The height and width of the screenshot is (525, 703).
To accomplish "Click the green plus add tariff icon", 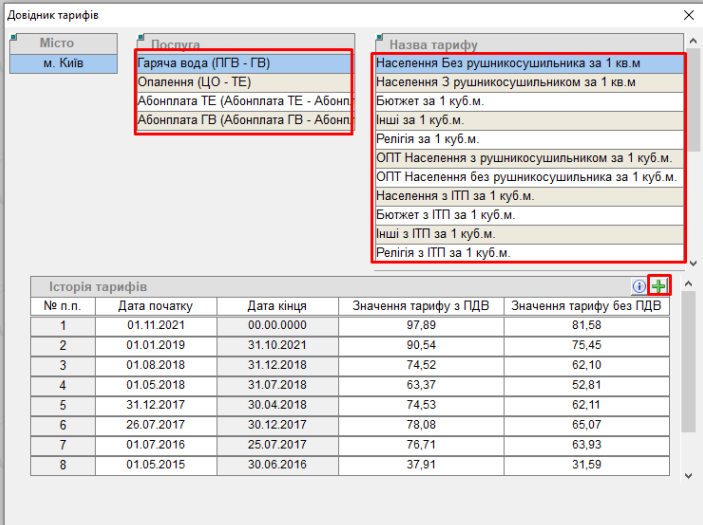I will point(658,286).
